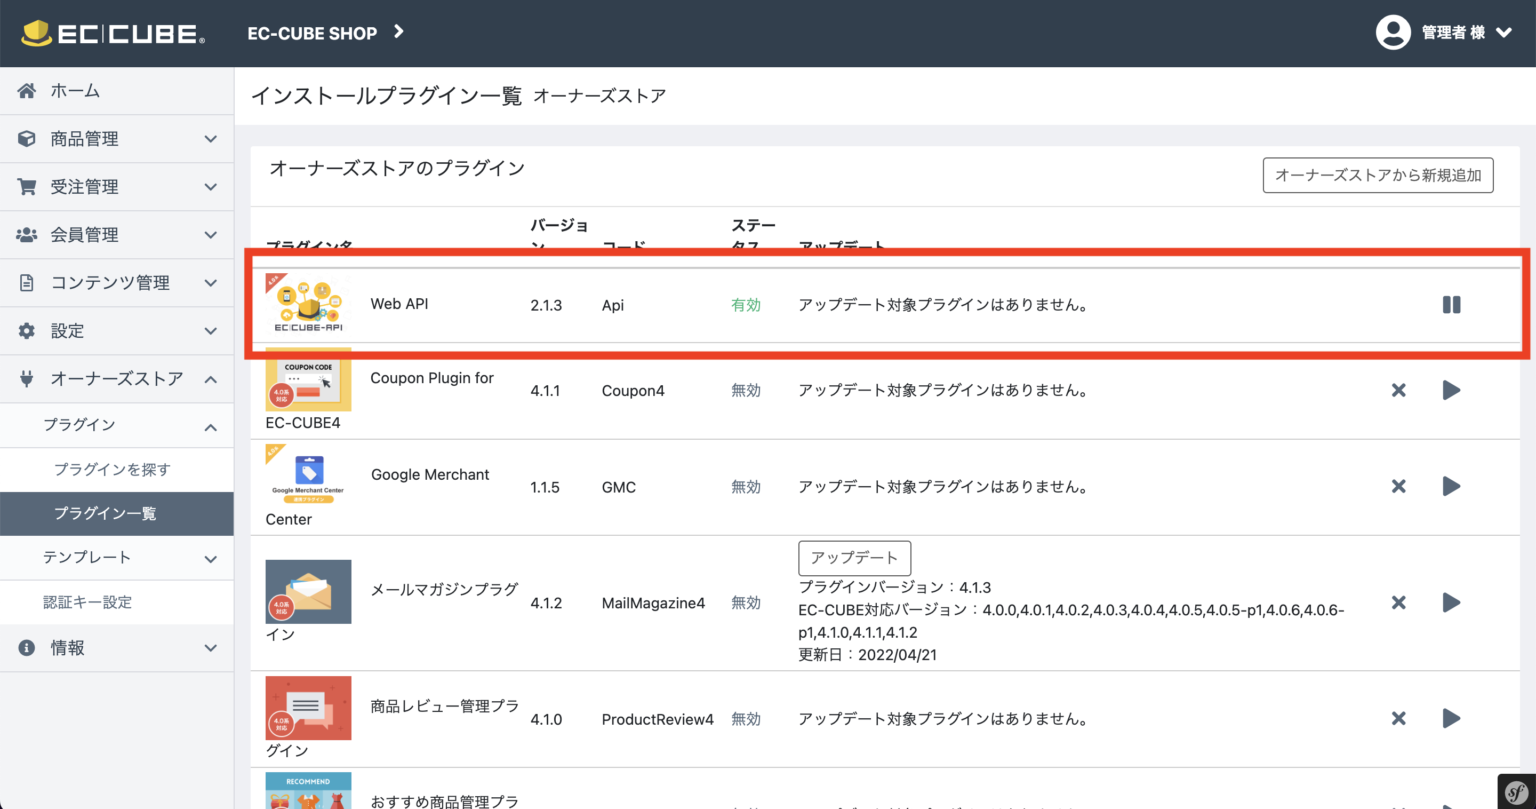Click the Coupon Plugin thumbnail image
Viewport: 1536px width, 809px height.
[308, 381]
